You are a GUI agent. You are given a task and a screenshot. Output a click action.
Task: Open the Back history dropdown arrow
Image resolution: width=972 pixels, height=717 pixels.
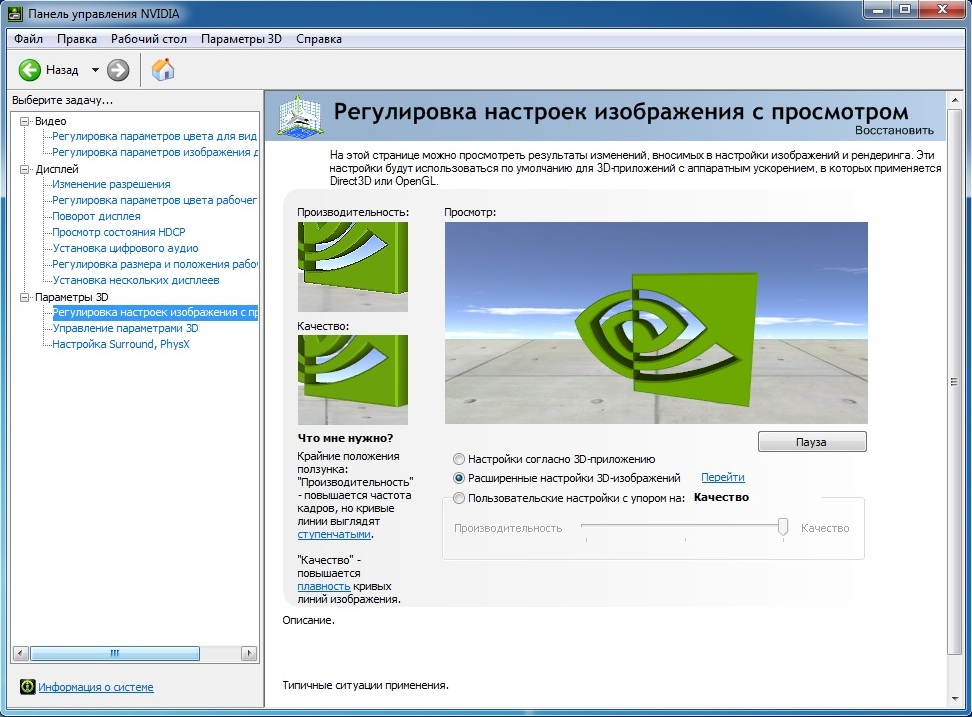(x=95, y=70)
